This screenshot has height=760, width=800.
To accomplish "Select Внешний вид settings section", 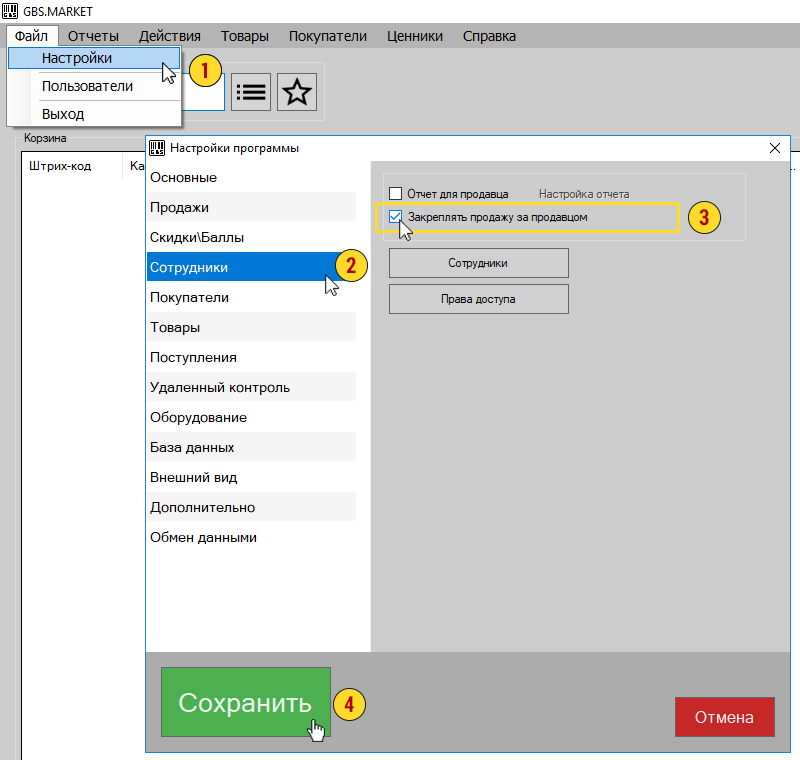I will (252, 477).
